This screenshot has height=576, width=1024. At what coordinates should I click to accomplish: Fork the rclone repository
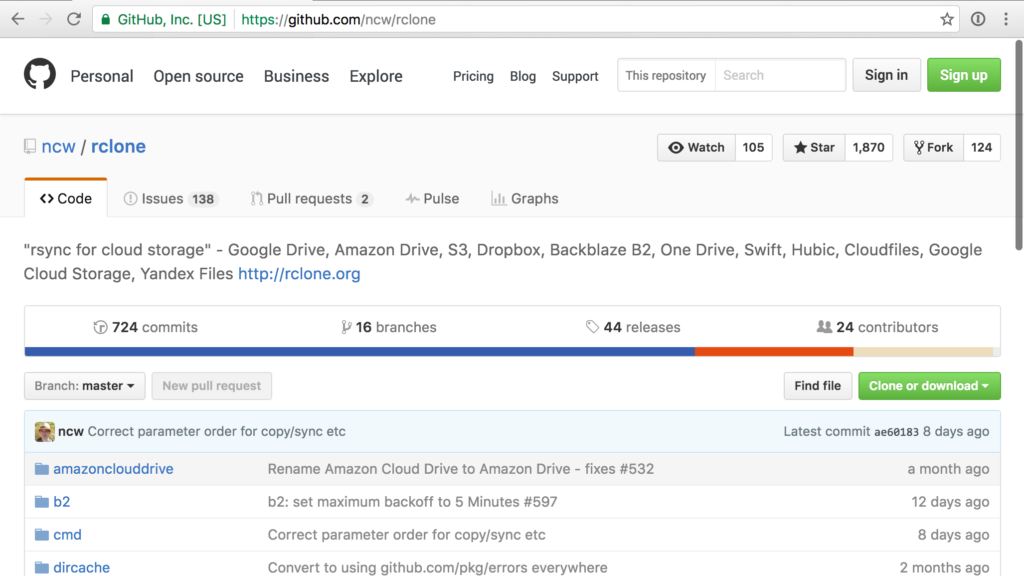tap(930, 147)
